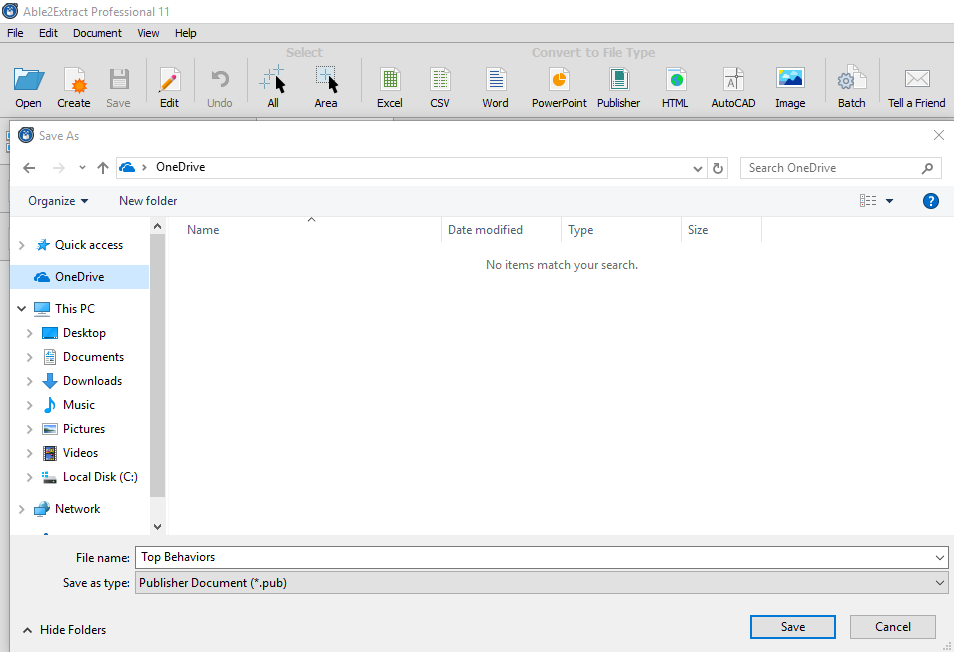Viewport: 954px width, 652px height.
Task: Select Pictures in the navigation pane
Action: pos(83,429)
